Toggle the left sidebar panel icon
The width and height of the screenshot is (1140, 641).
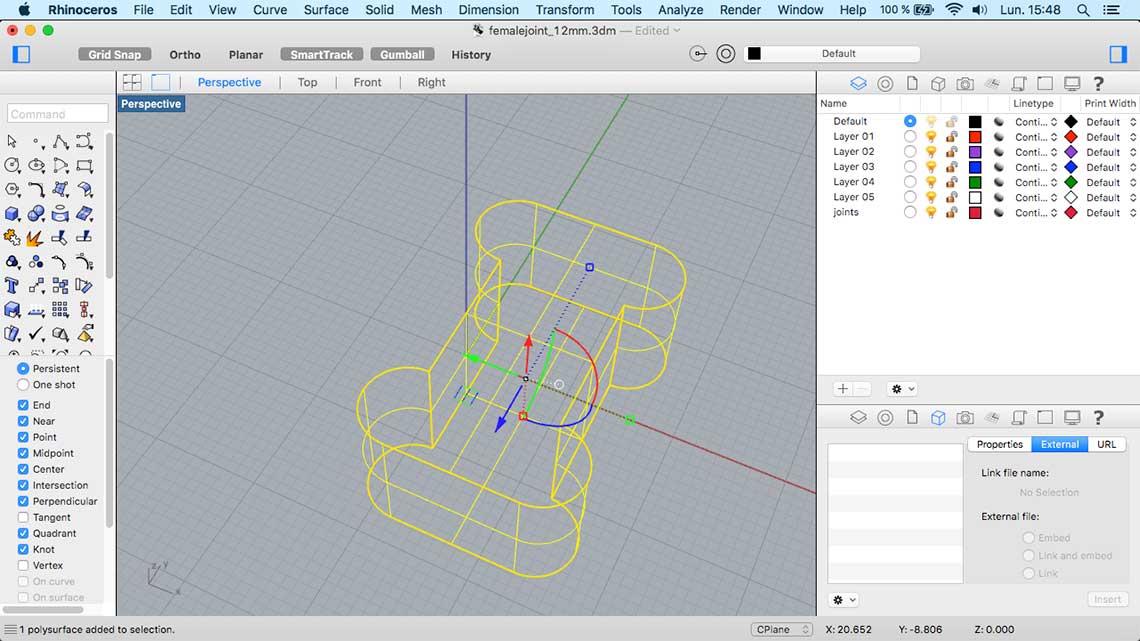(21, 55)
